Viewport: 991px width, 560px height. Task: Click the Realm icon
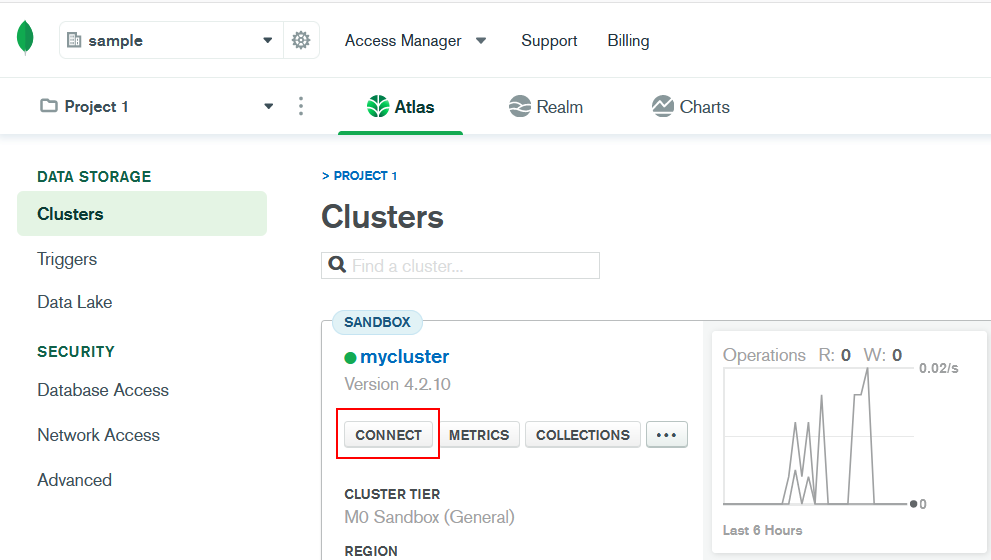point(520,106)
